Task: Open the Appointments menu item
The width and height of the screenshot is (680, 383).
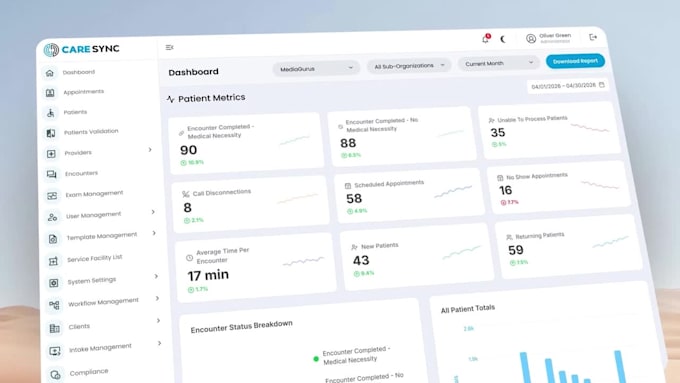Action: click(84, 92)
